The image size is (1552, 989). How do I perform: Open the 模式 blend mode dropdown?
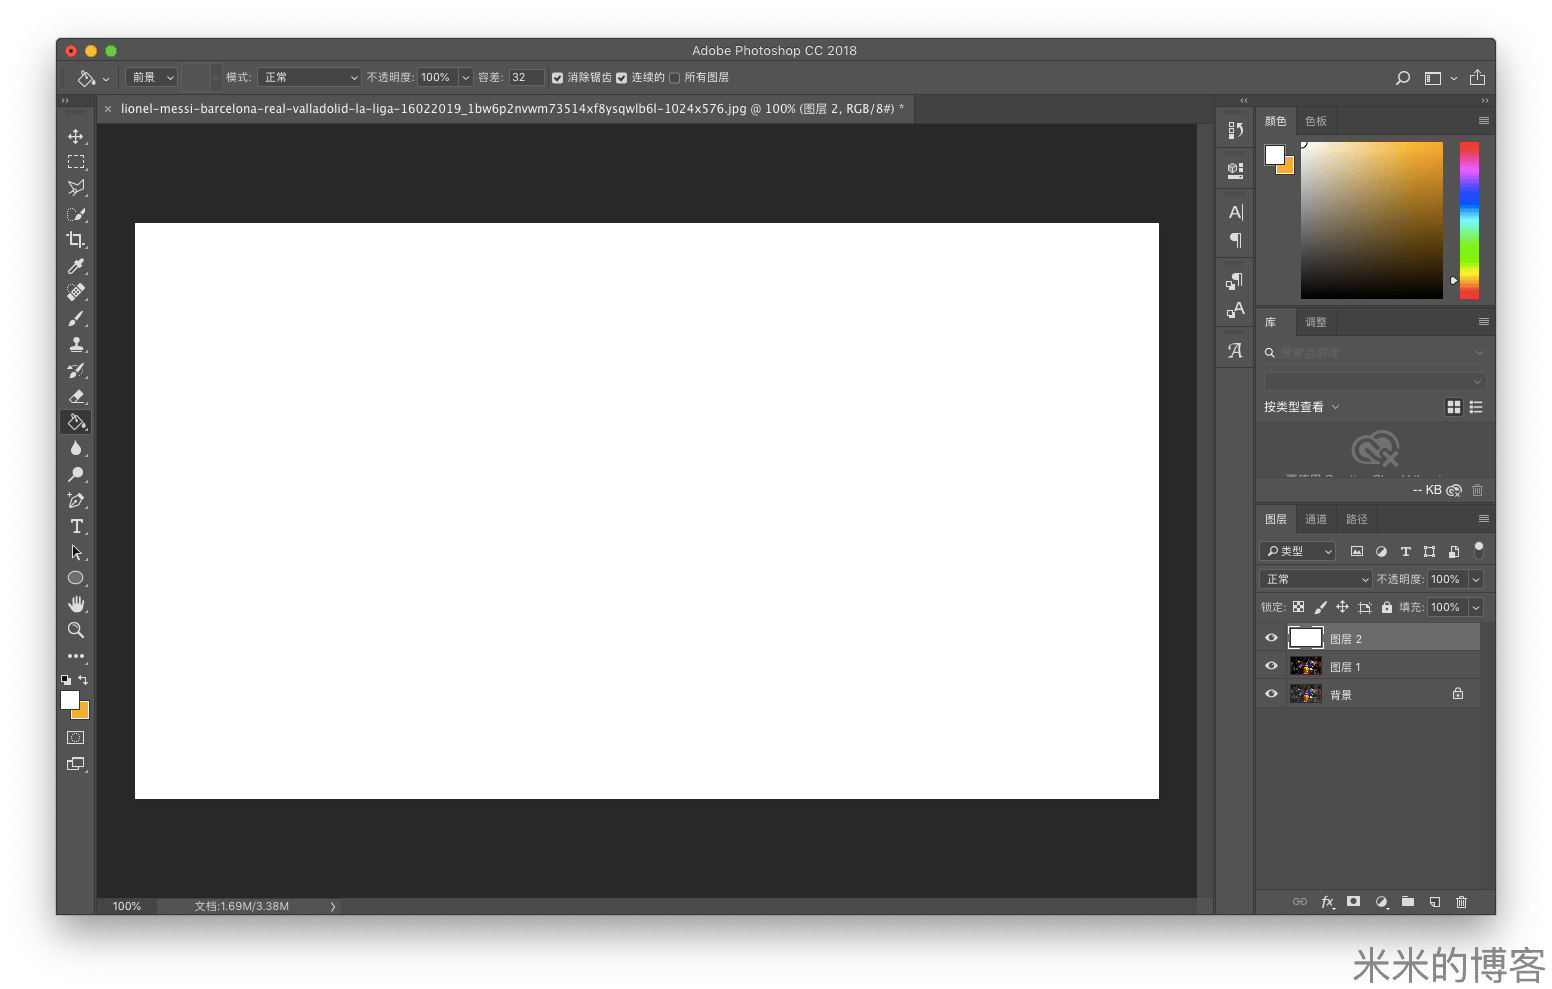(x=309, y=78)
